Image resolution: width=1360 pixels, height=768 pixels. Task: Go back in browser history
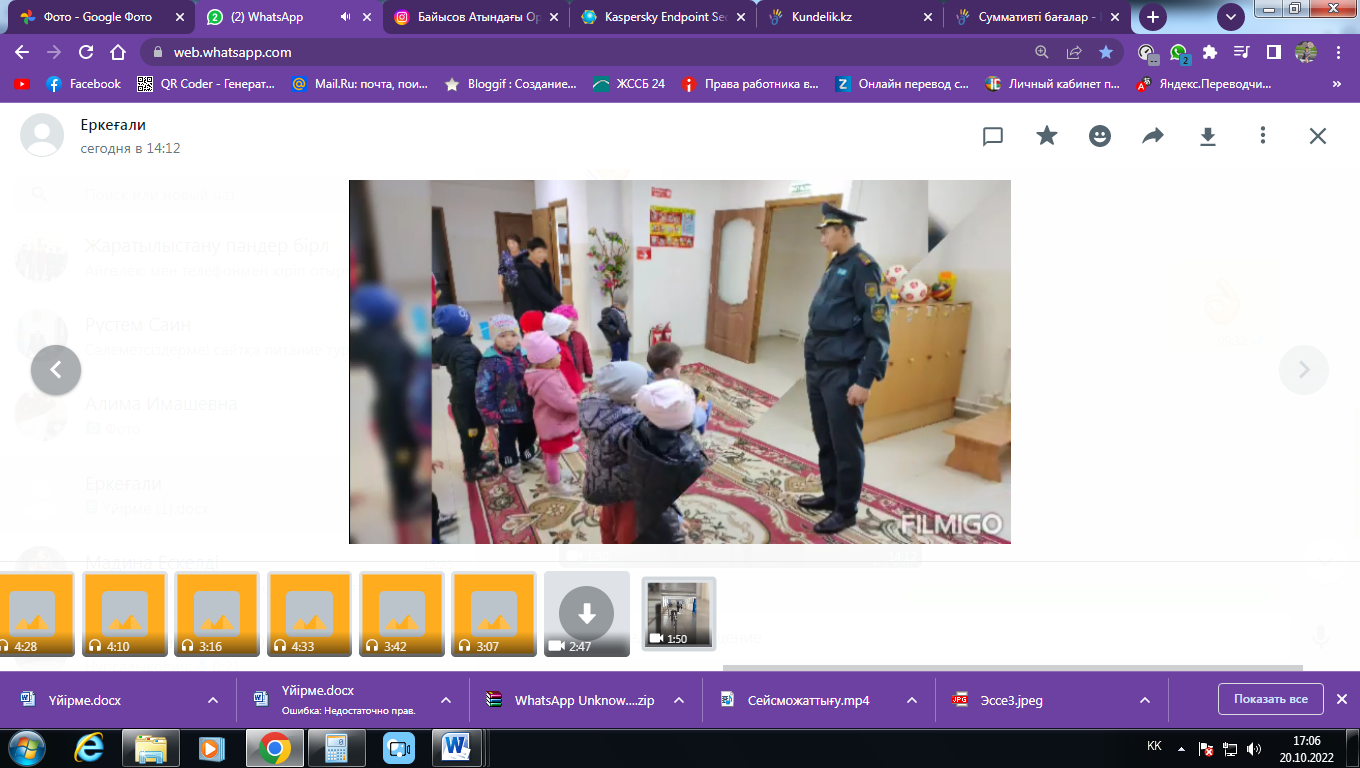tap(22, 52)
